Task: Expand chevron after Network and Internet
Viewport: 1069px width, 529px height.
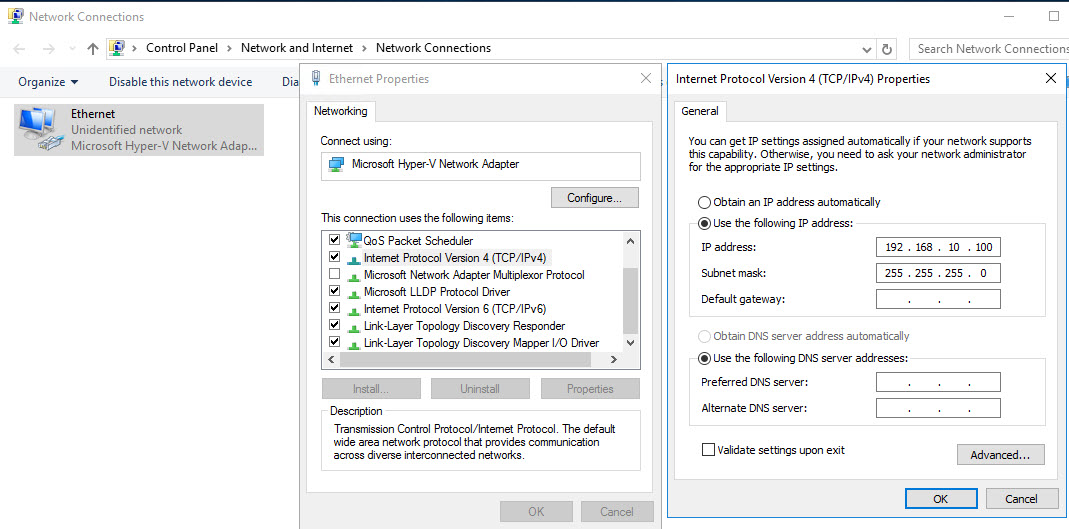Action: point(365,48)
